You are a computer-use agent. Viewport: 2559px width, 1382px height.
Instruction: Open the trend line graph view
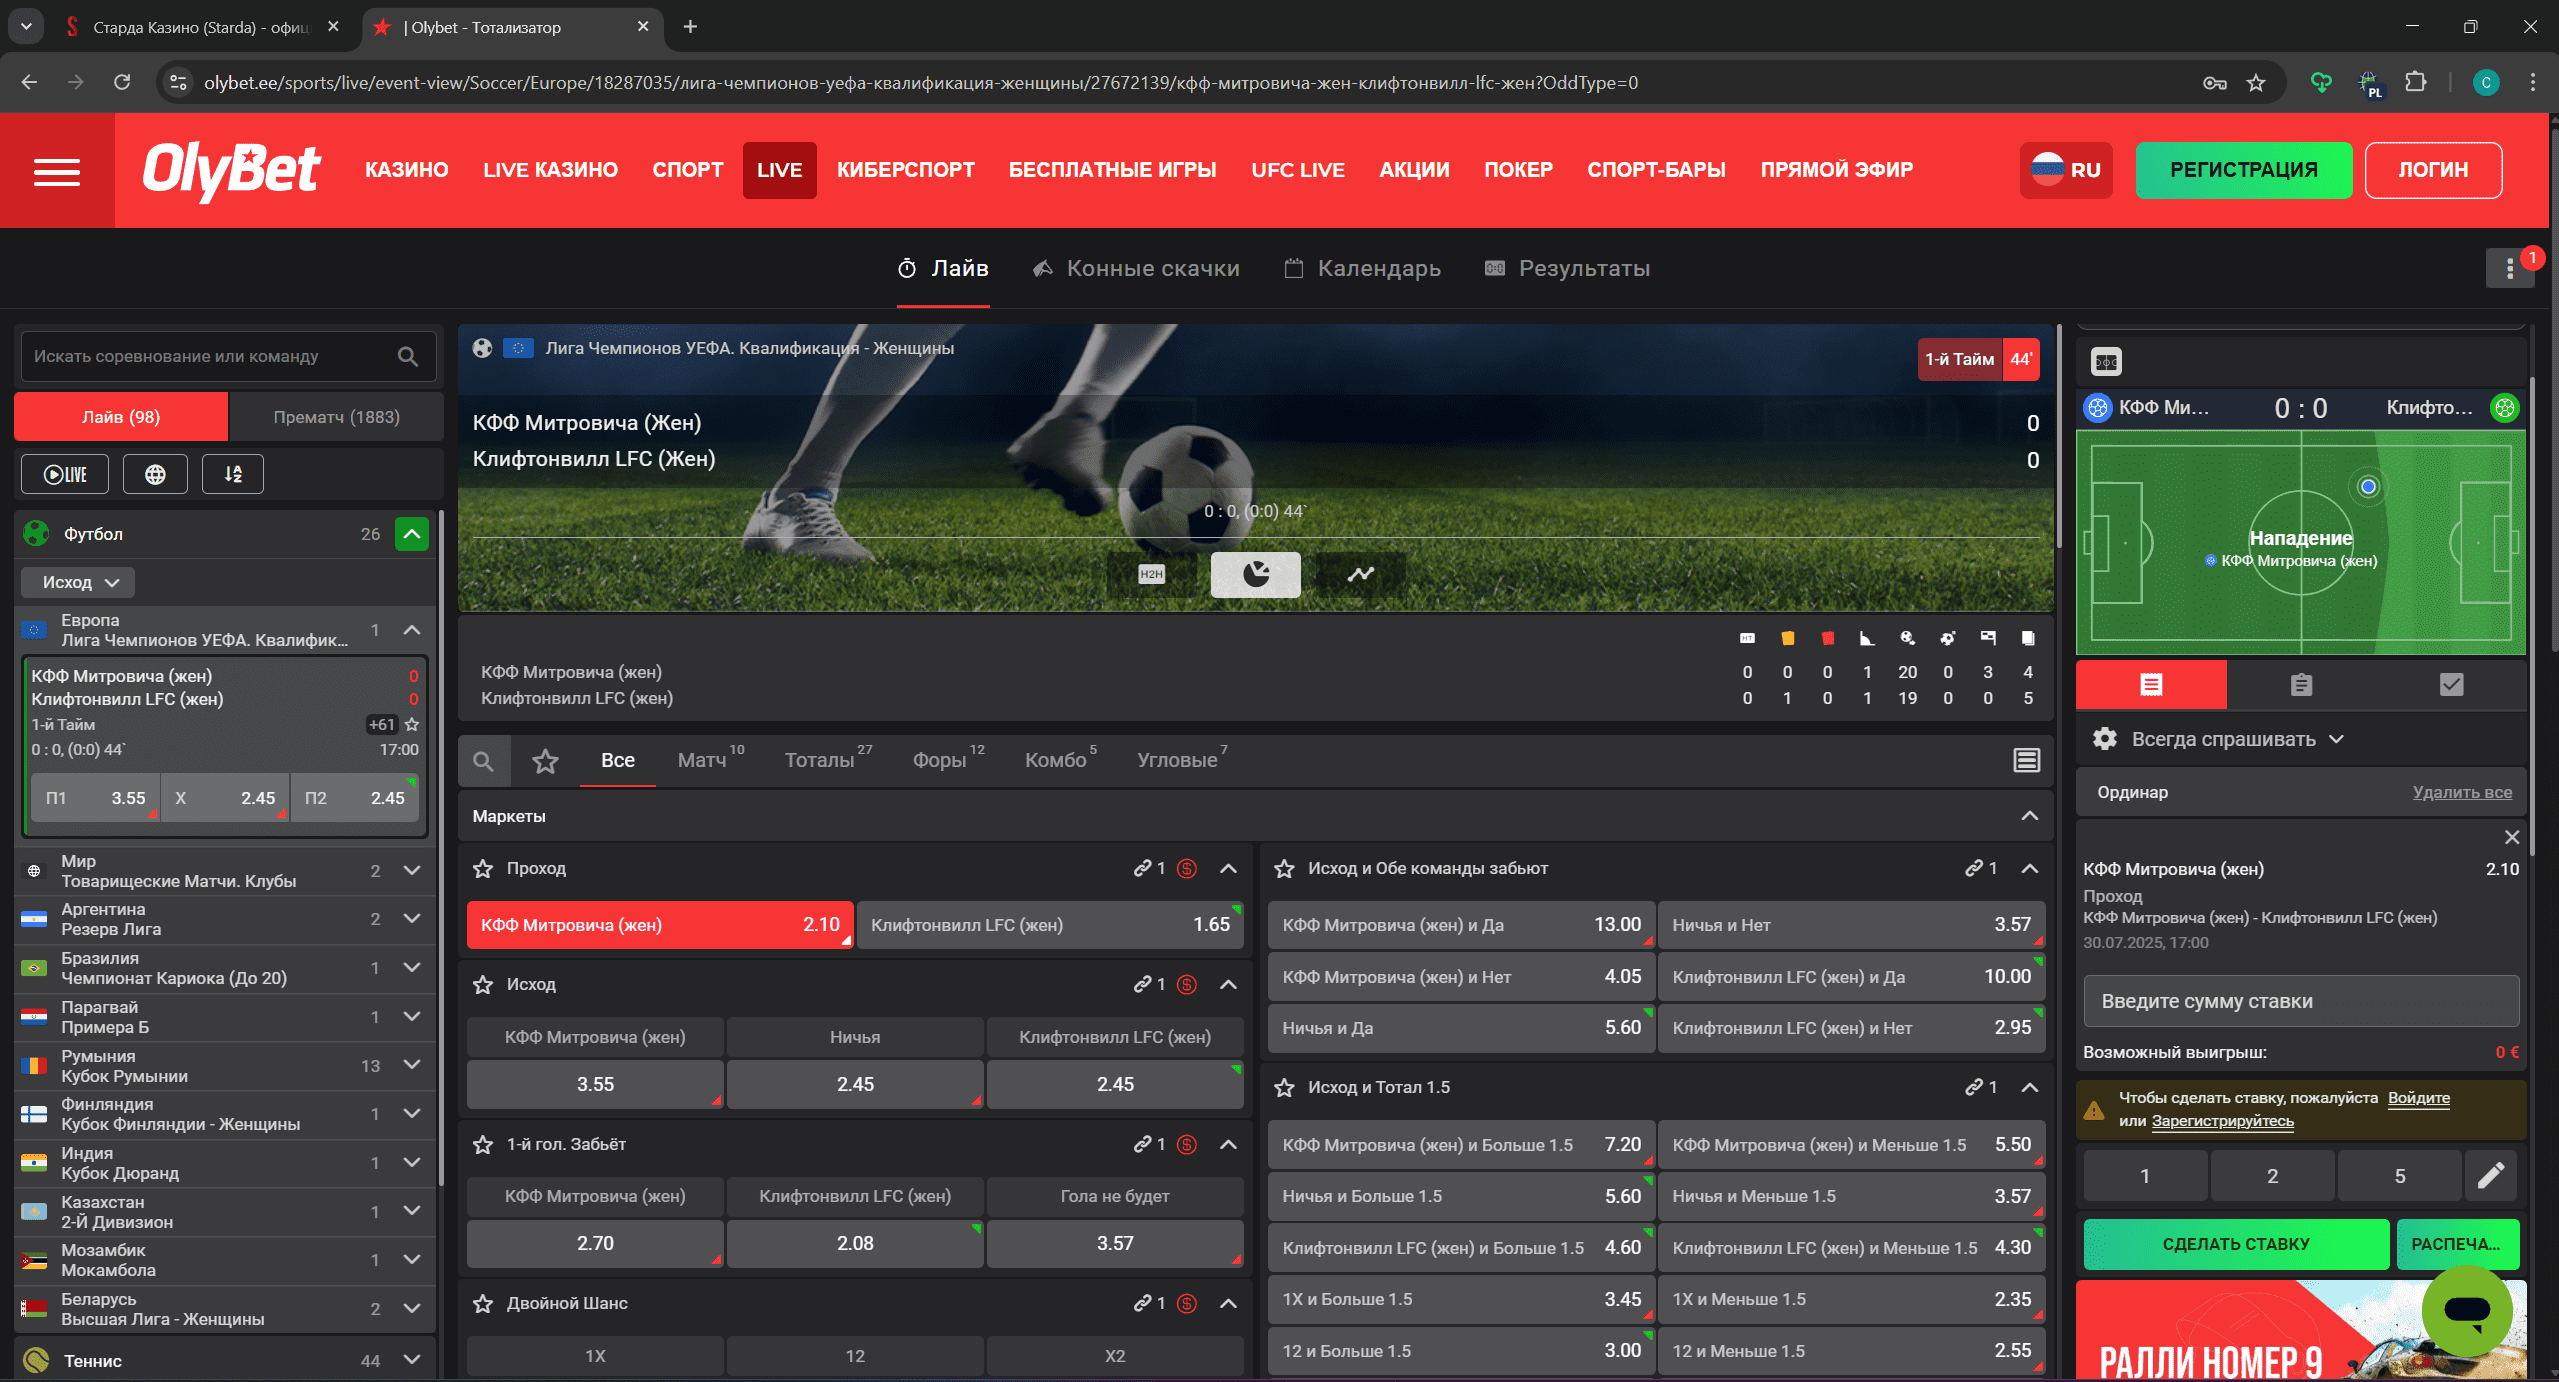point(1360,574)
